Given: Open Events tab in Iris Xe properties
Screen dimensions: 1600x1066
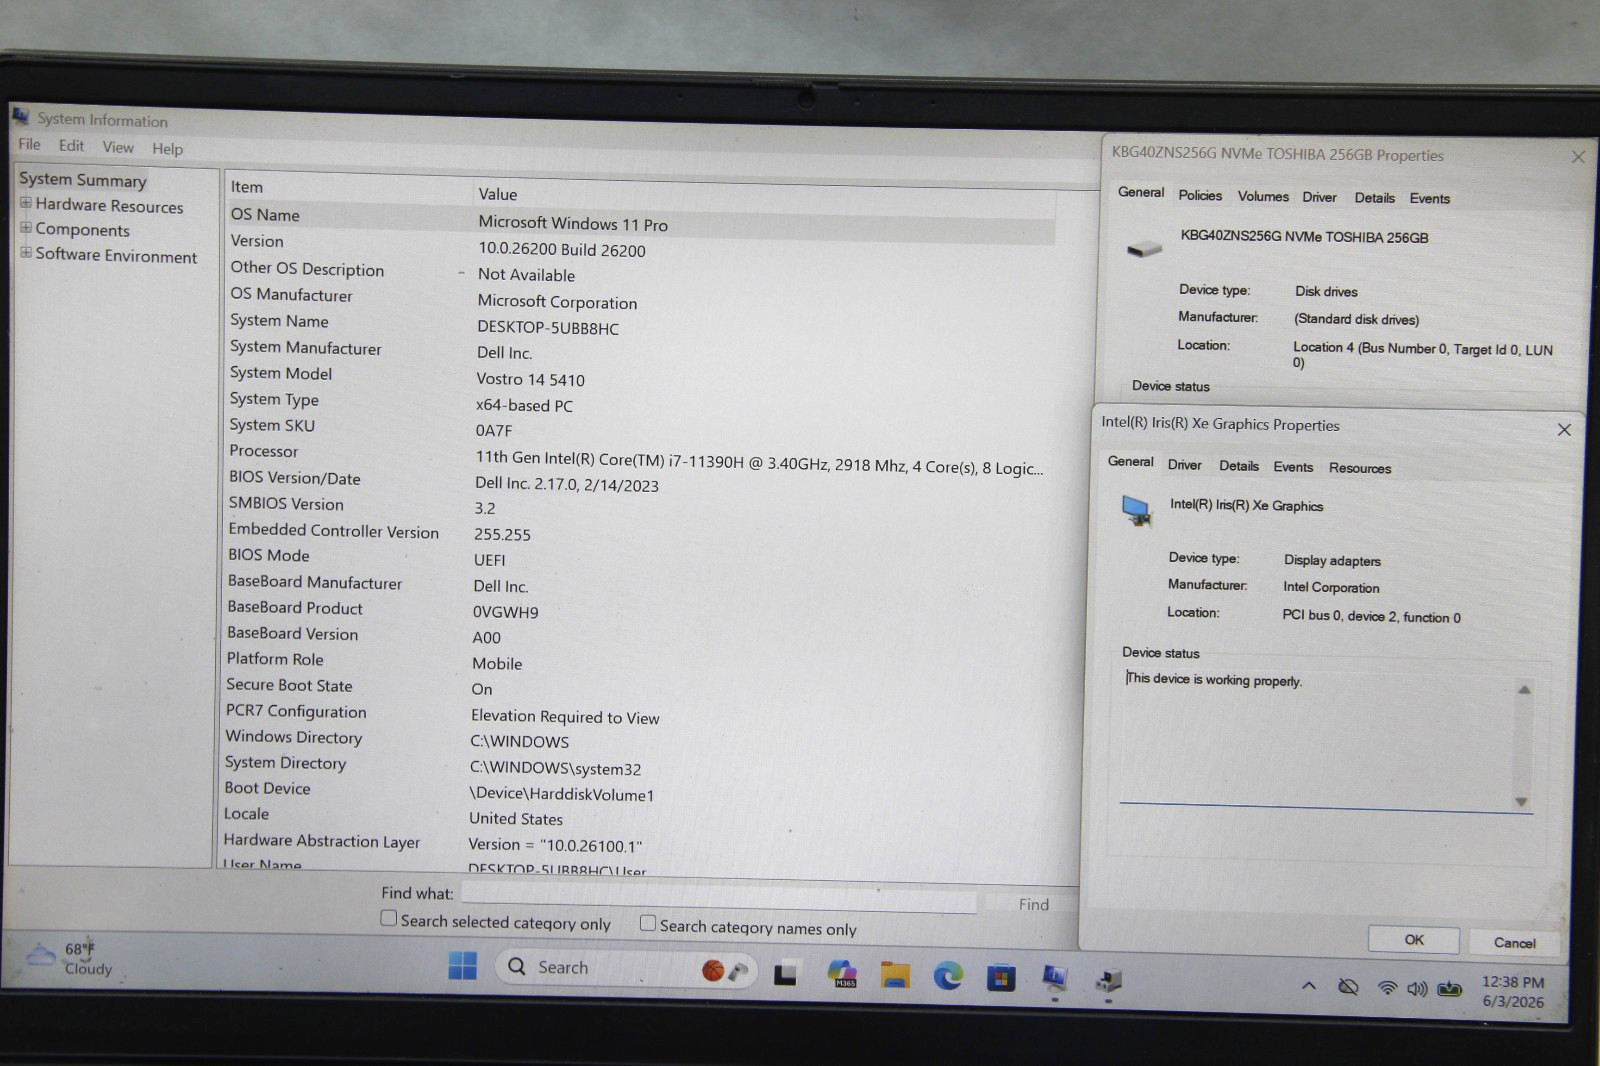Looking at the screenshot, I should 1292,466.
